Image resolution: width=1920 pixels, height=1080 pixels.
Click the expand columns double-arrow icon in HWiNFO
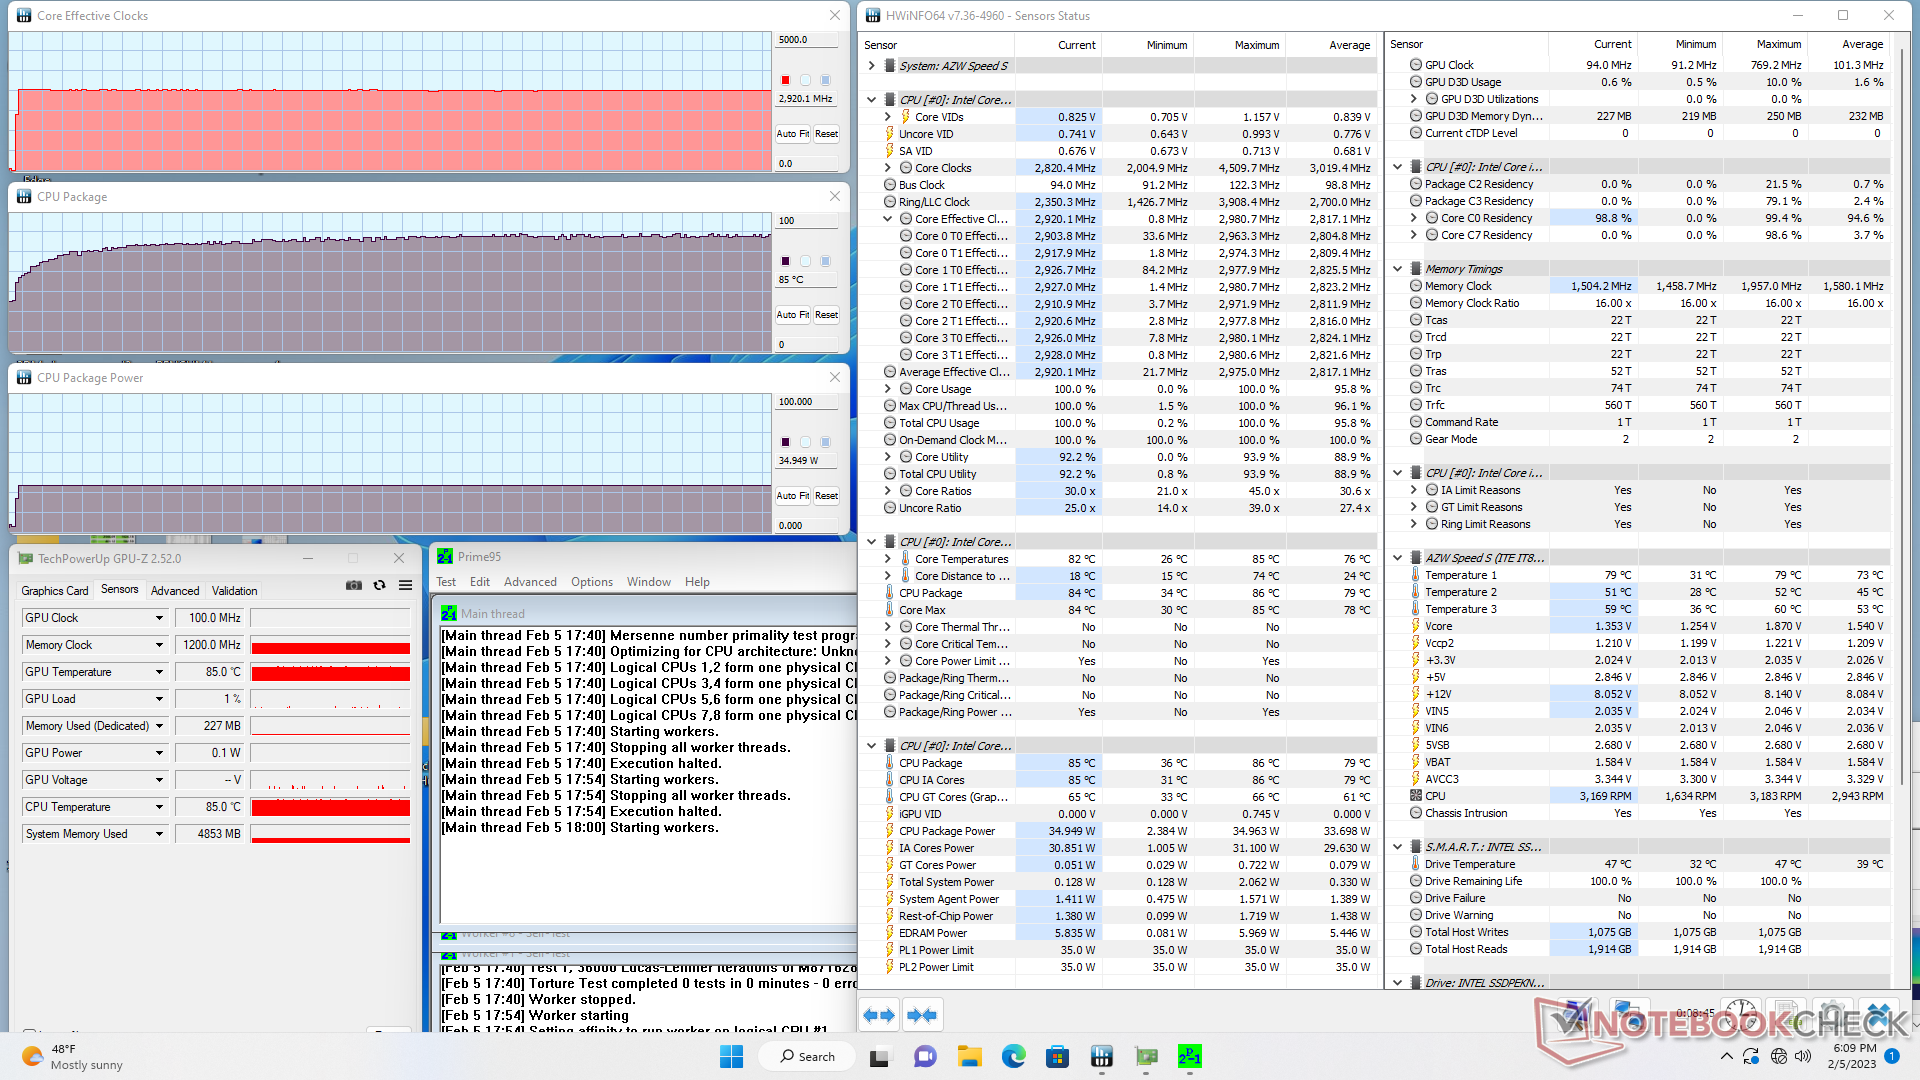pos(878,1015)
